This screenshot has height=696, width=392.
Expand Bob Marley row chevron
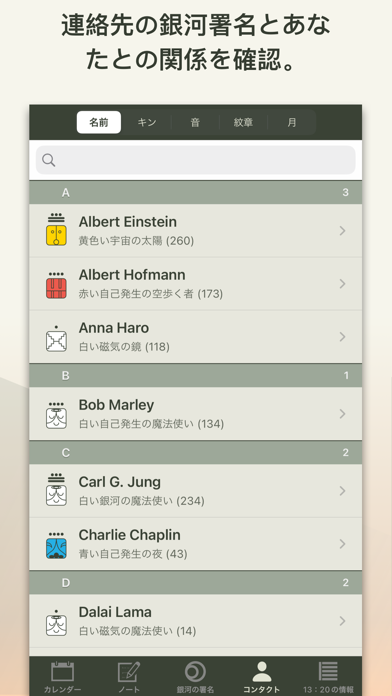[x=342, y=414]
